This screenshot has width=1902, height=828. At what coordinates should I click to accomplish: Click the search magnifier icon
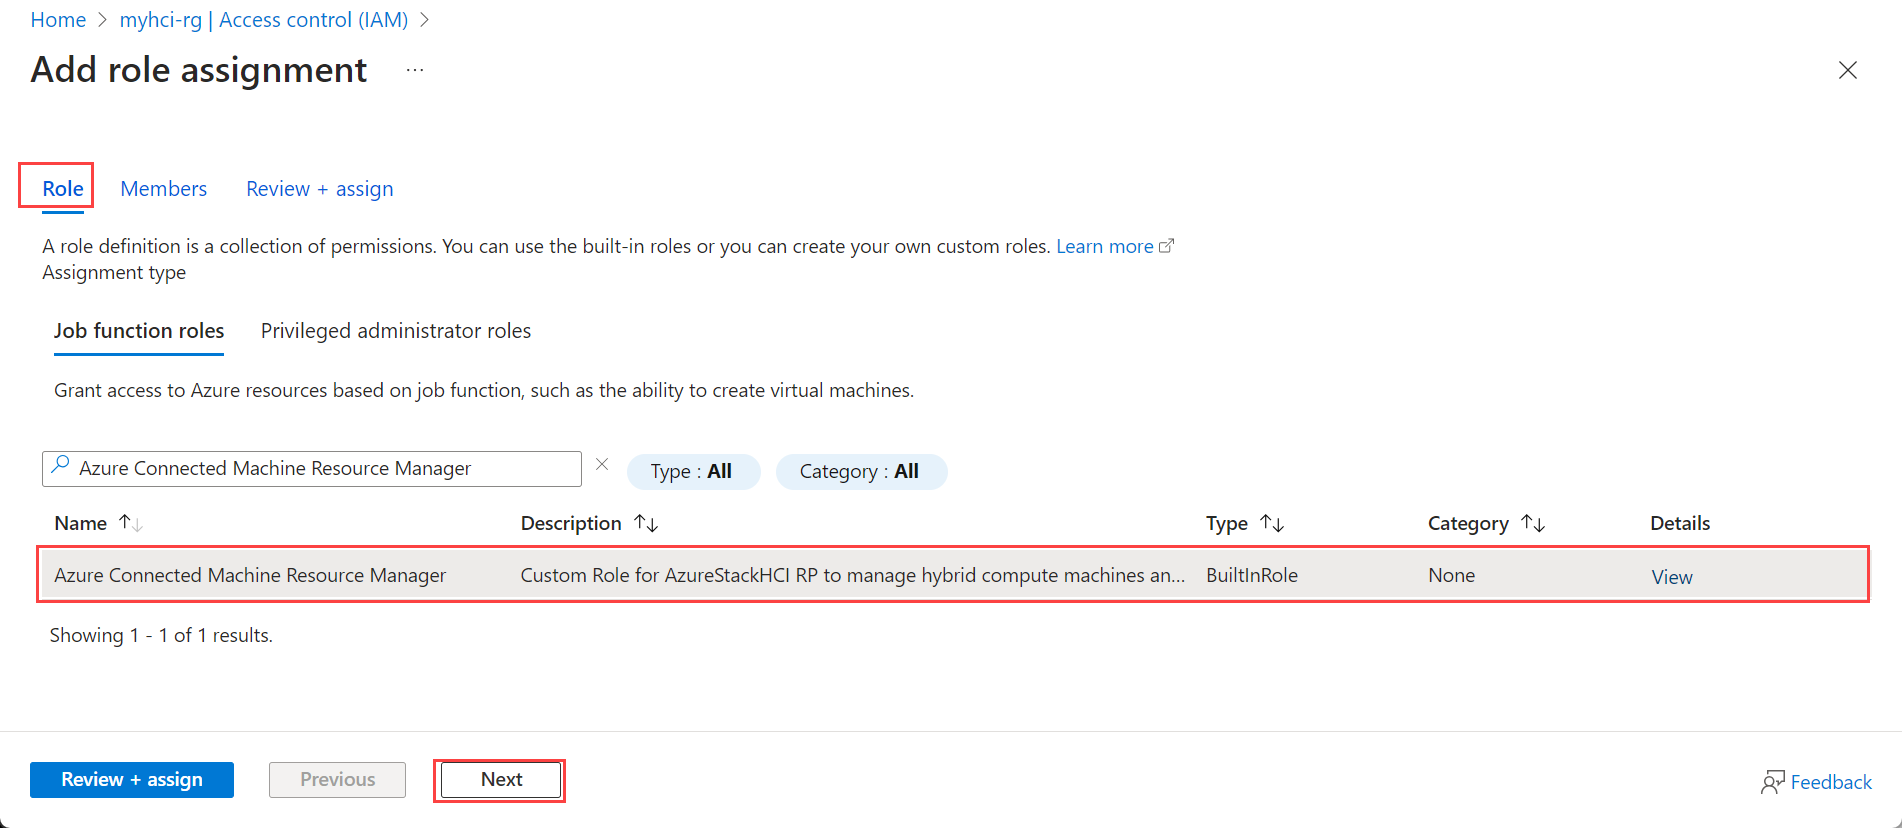tap(61, 466)
